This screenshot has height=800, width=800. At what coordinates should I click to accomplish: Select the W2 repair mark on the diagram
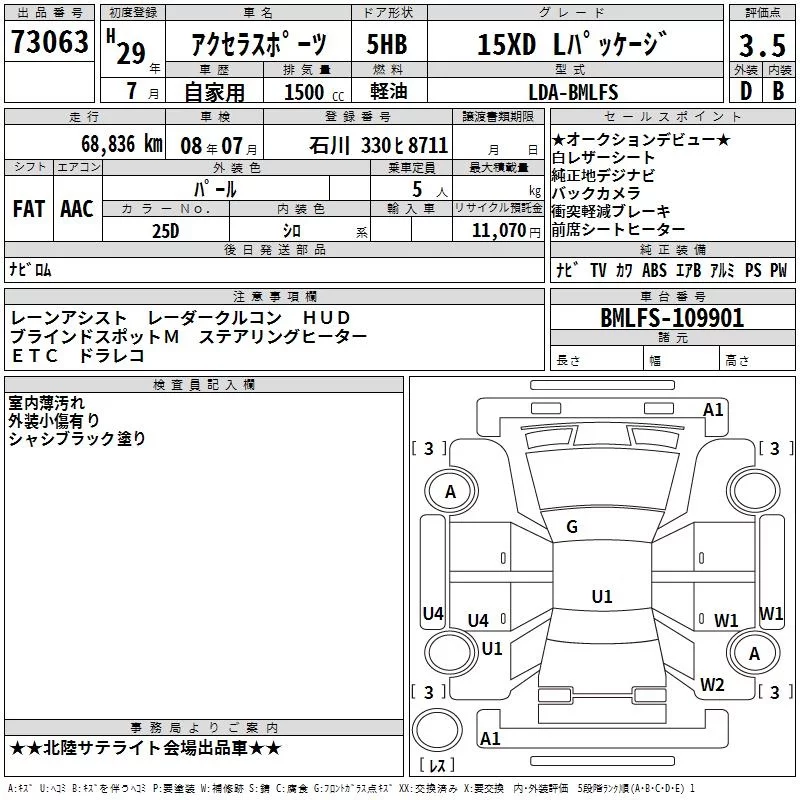[x=712, y=684]
